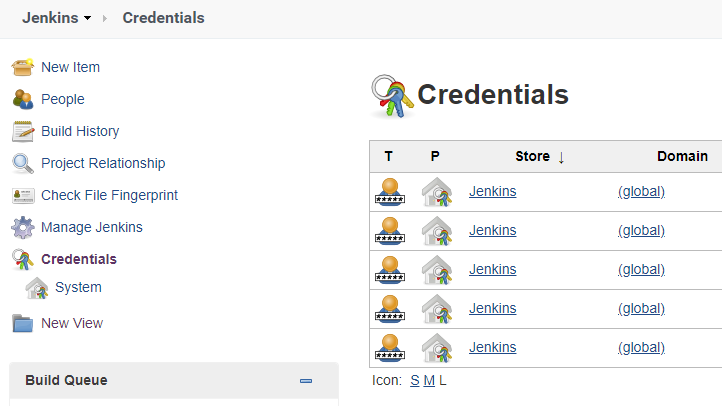
Task: Open System link under Credentials
Action: (78, 287)
